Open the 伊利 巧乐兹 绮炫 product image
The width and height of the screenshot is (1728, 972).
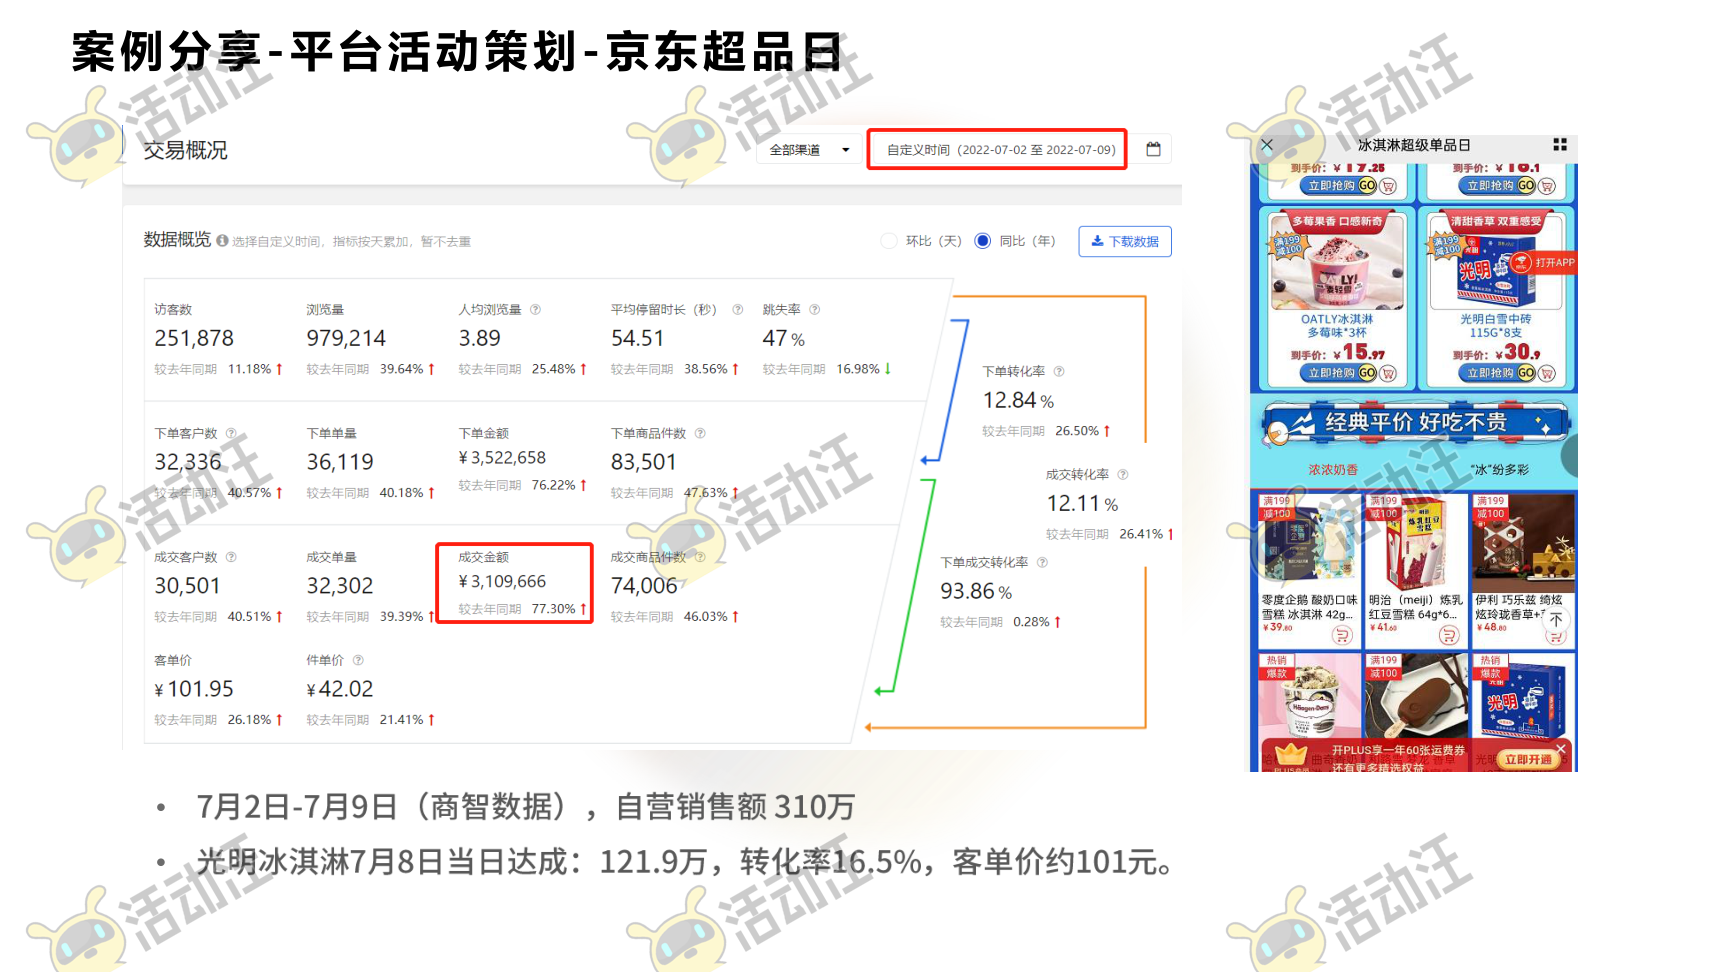point(1523,542)
